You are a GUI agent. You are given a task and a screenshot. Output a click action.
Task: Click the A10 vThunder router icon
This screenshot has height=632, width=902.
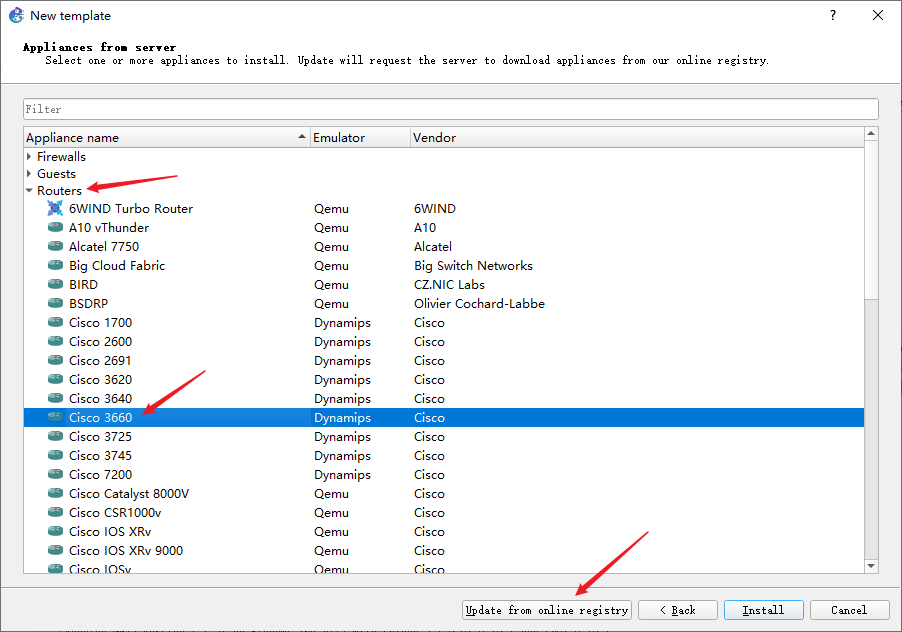(x=55, y=227)
